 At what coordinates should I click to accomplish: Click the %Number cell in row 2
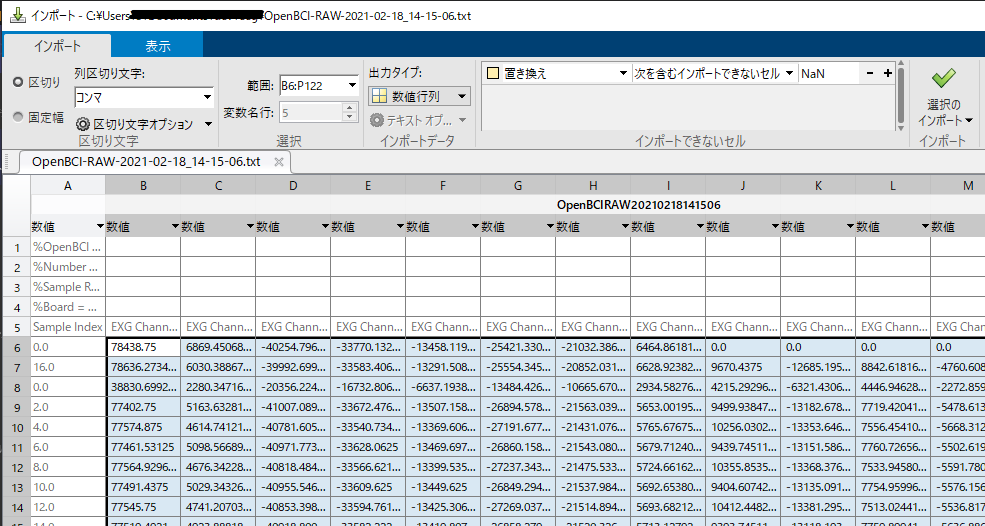(x=68, y=267)
